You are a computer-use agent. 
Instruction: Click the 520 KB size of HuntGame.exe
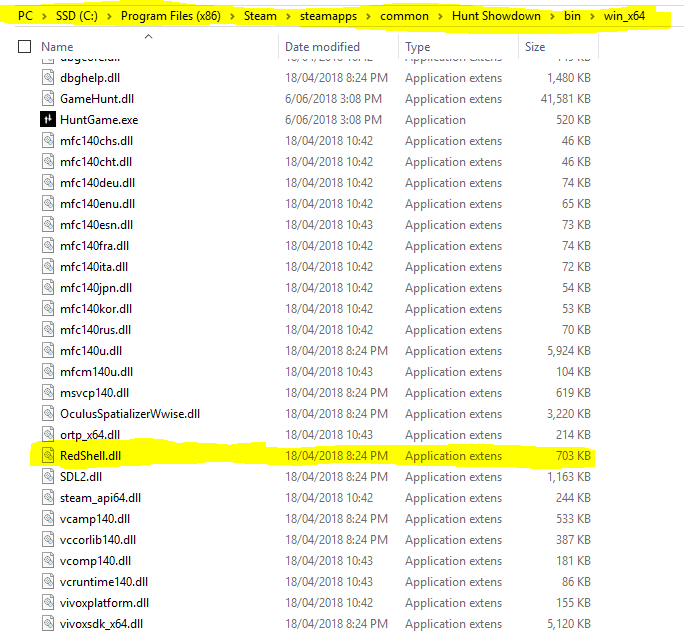573,120
